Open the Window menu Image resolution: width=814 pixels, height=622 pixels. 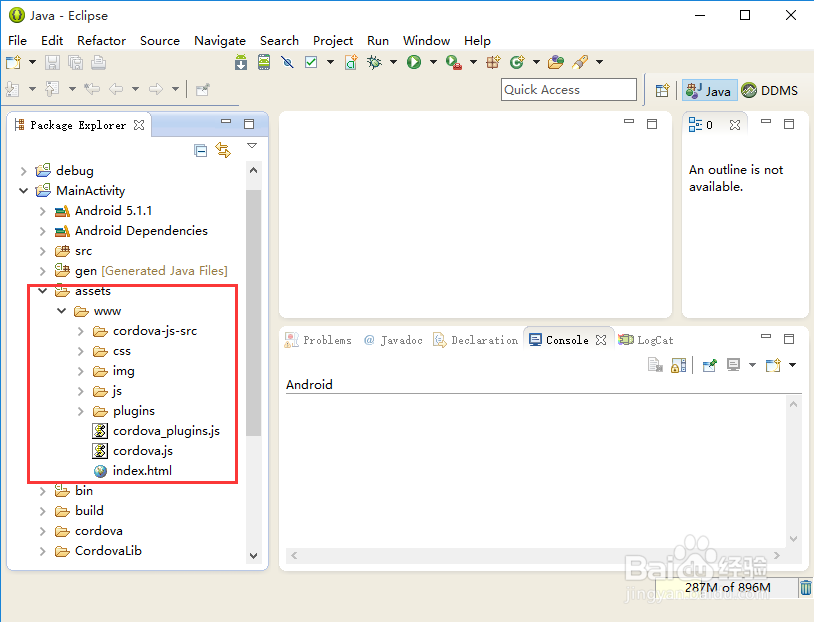pos(426,40)
